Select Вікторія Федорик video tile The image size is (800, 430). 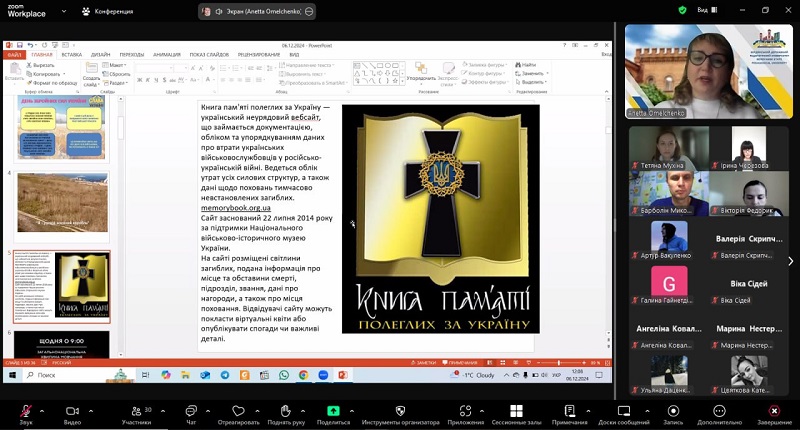(749, 193)
